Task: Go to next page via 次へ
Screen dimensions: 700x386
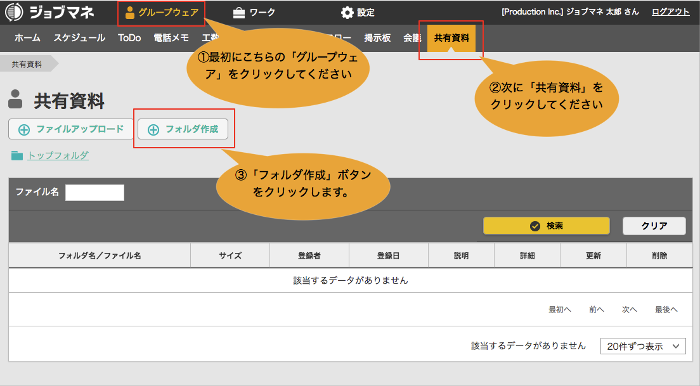Action: coord(629,310)
